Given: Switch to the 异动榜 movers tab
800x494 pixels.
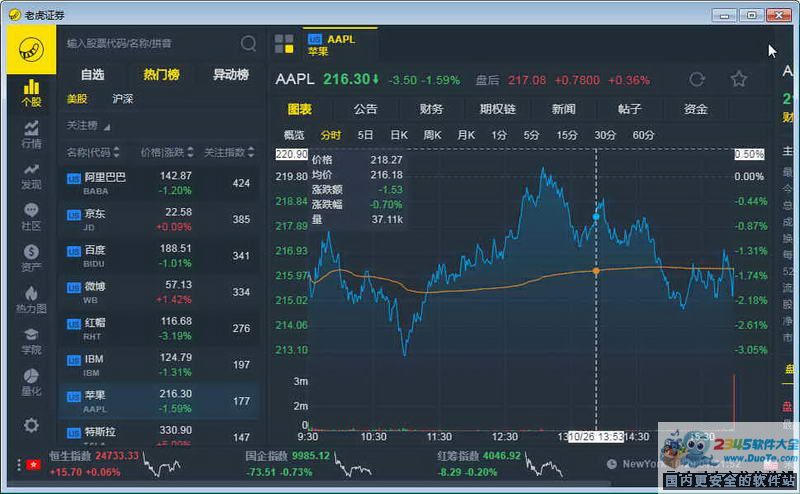Looking at the screenshot, I should [x=231, y=75].
